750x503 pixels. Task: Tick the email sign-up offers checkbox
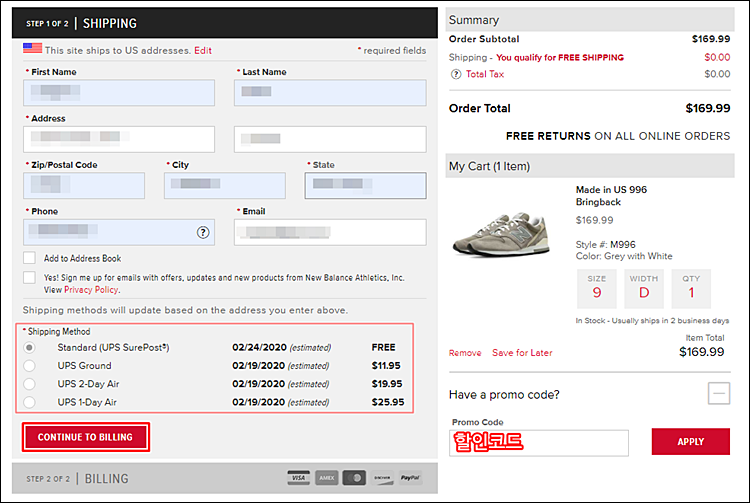(x=29, y=277)
